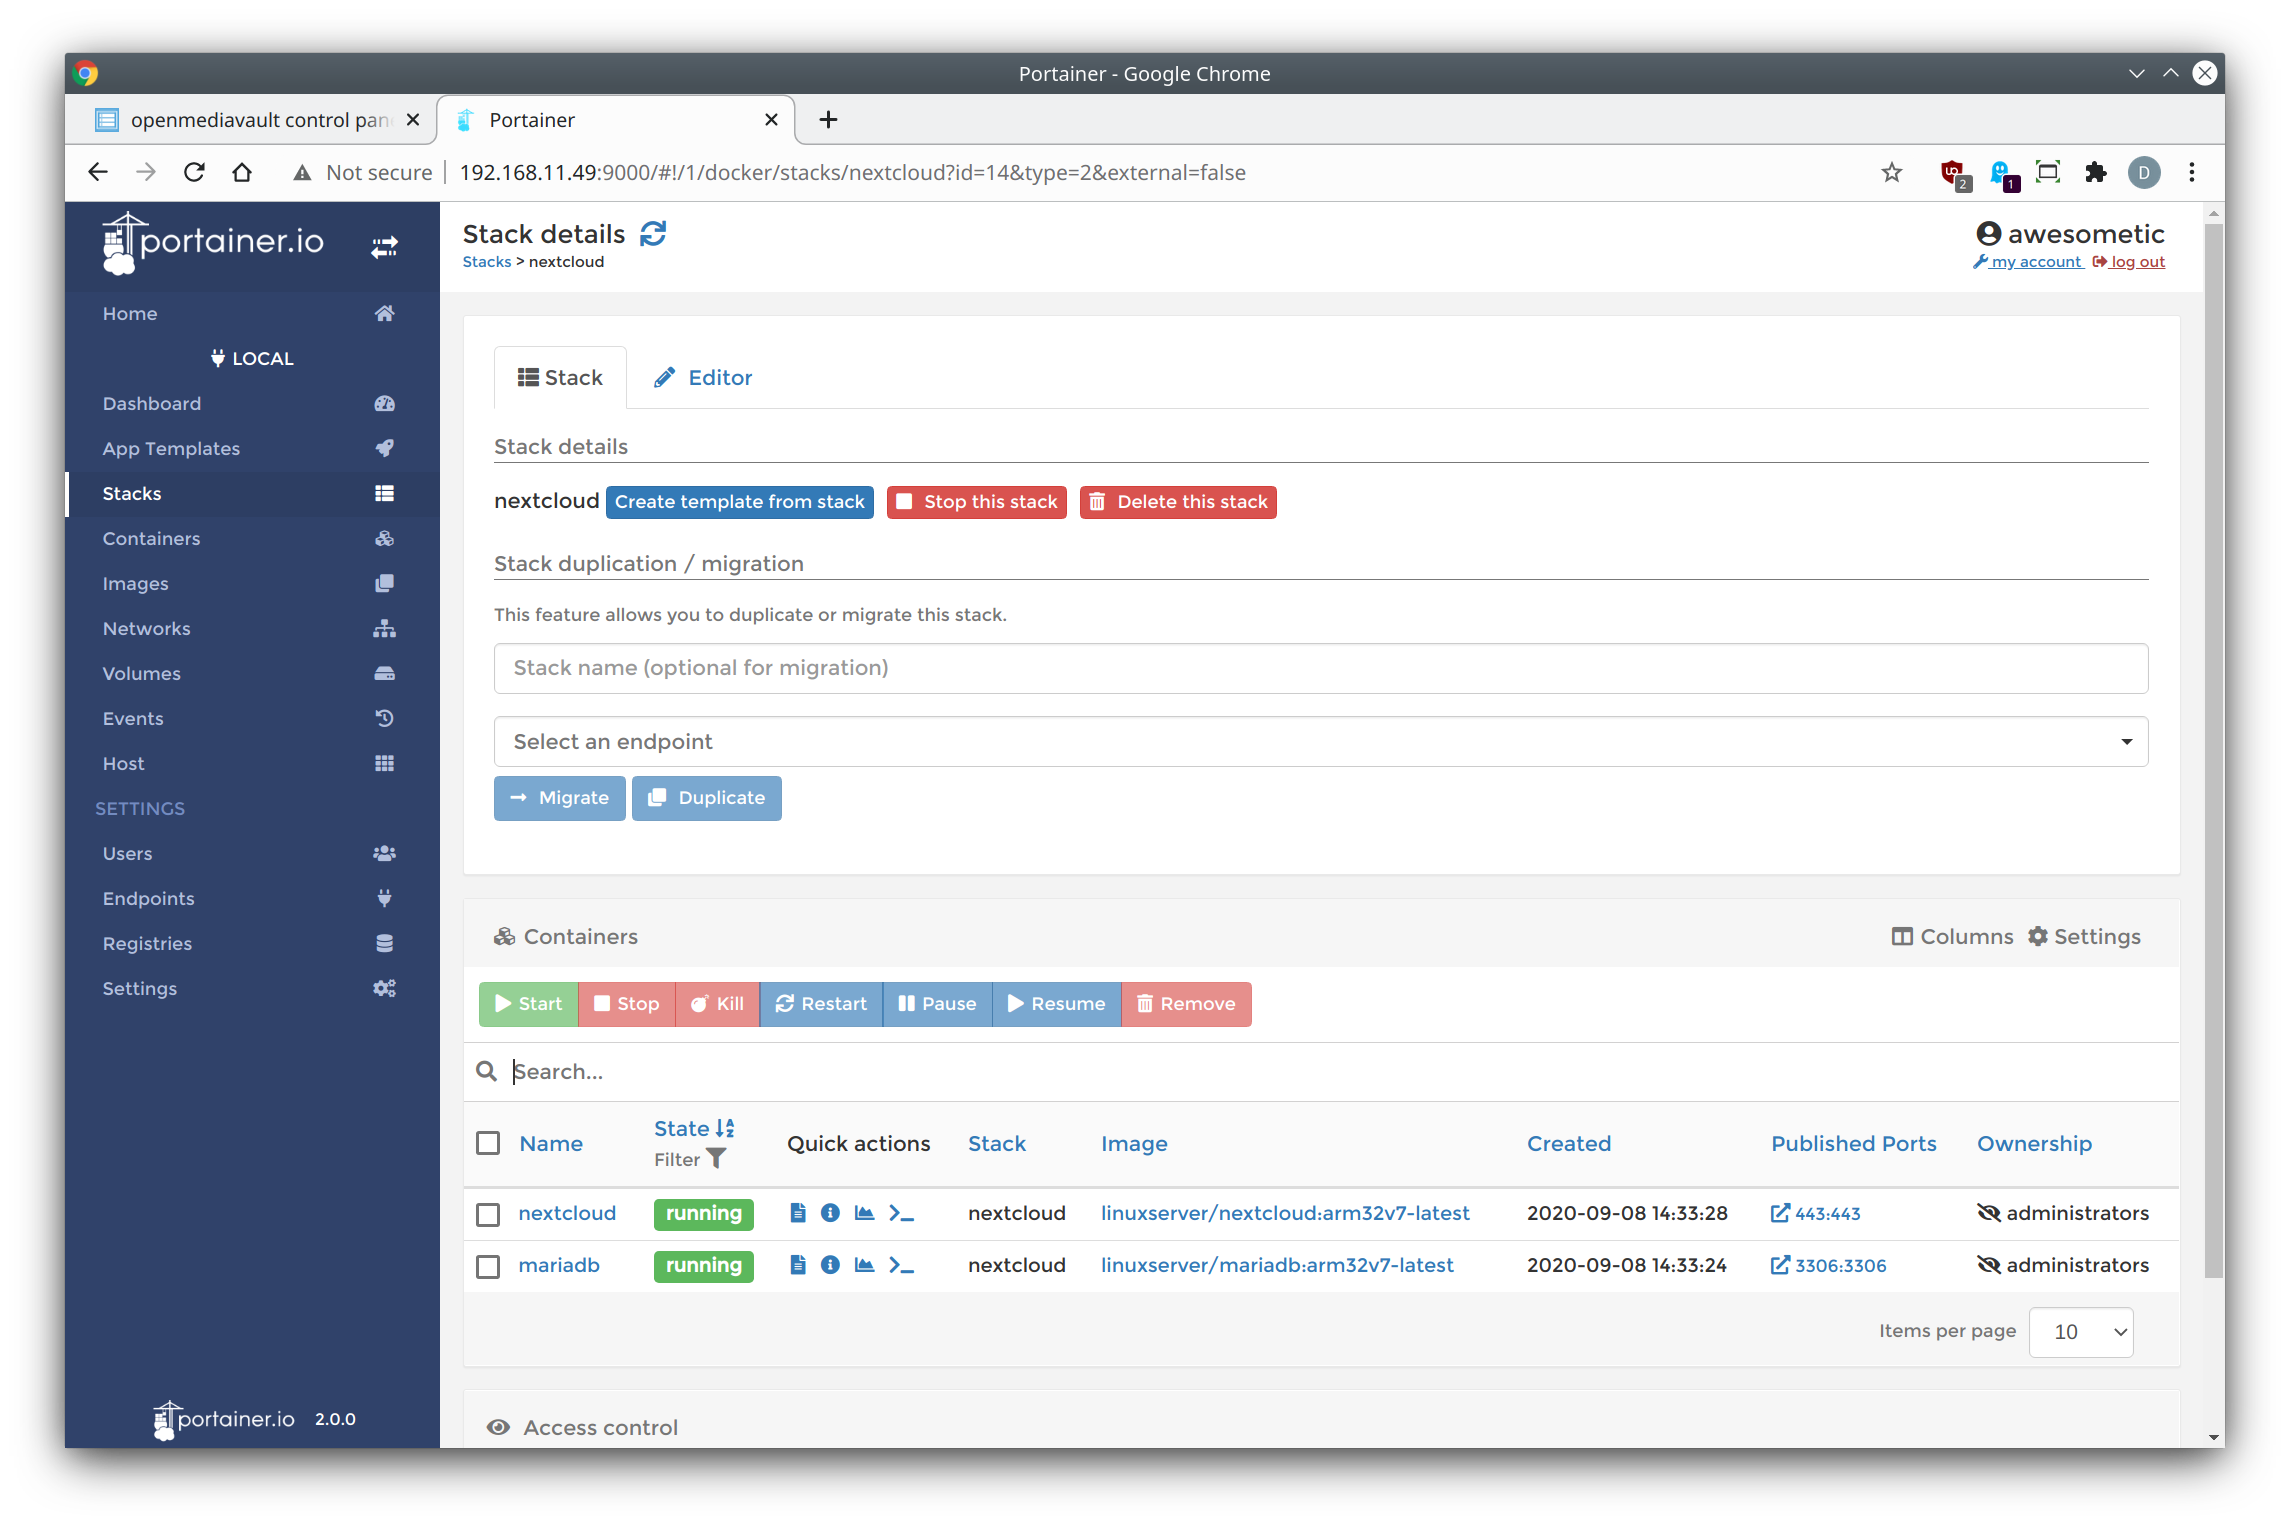Switch to the Editor tab

[x=703, y=378]
